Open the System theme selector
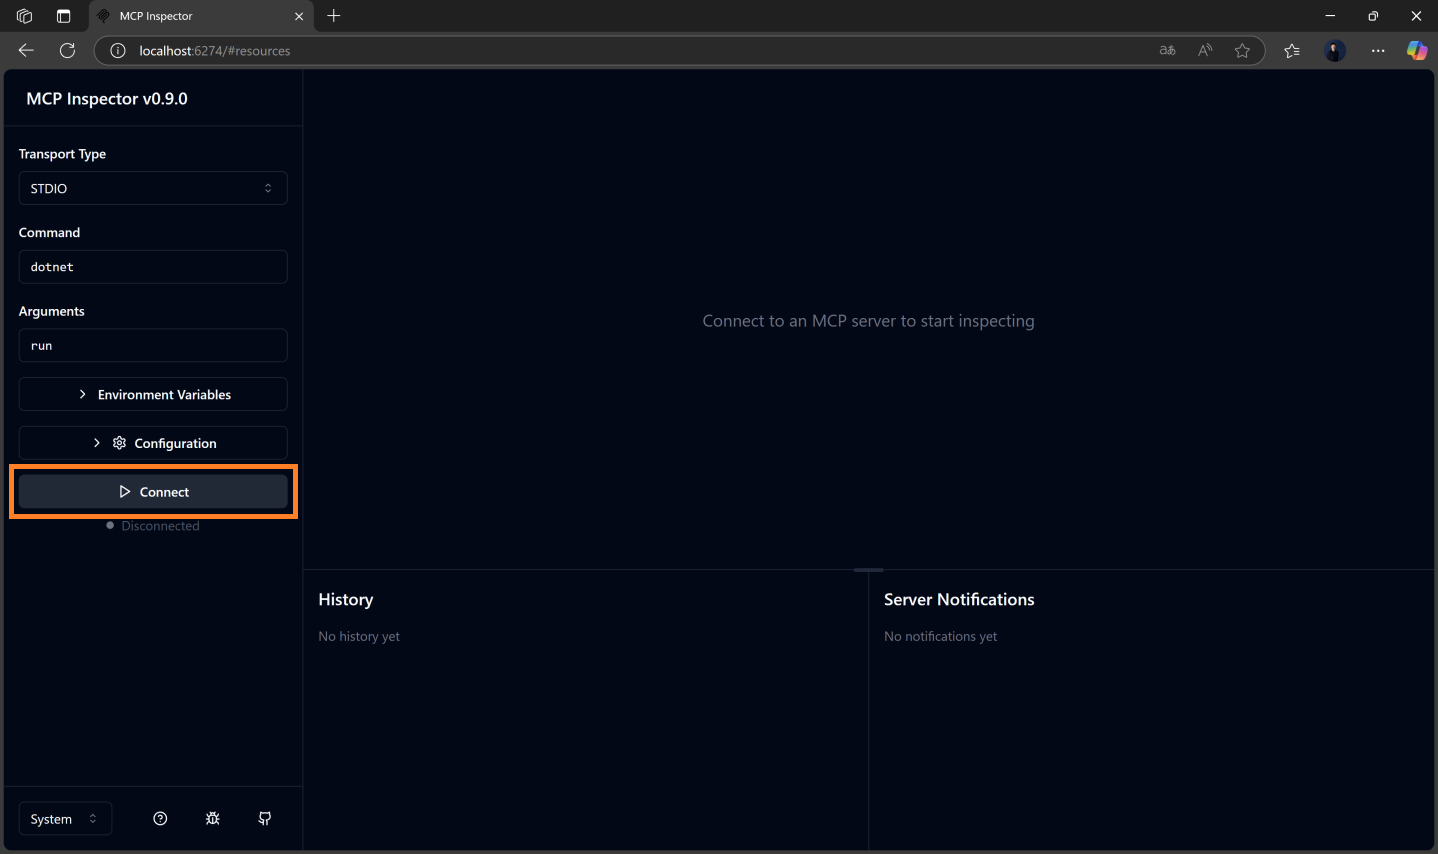 (x=65, y=819)
